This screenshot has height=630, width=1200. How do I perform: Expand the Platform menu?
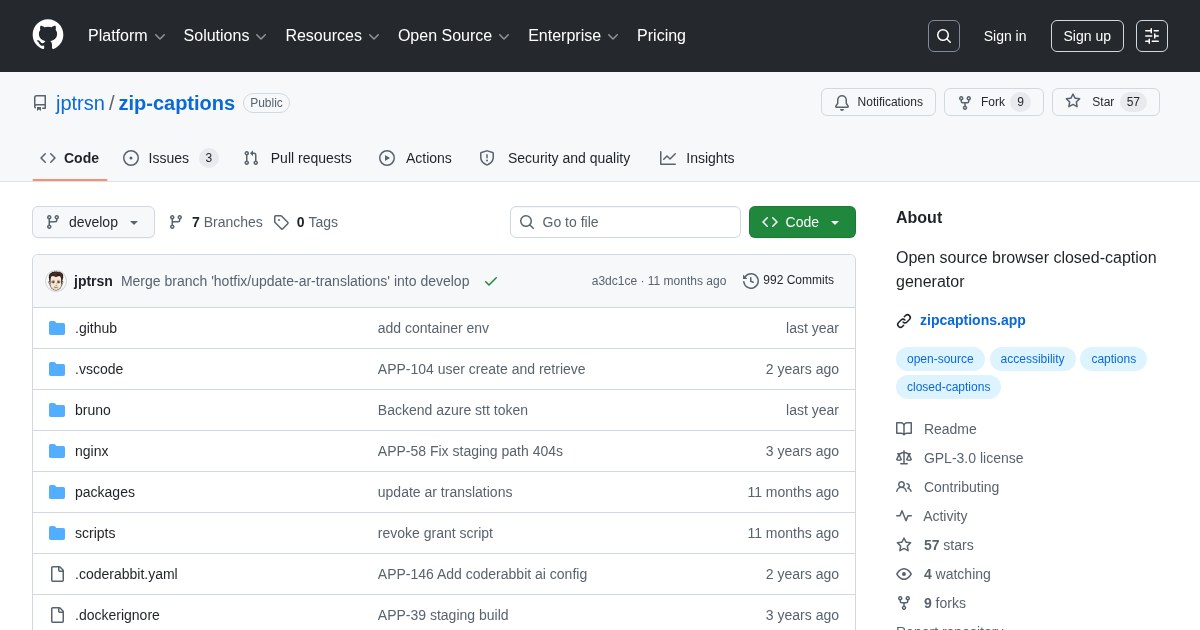[127, 36]
